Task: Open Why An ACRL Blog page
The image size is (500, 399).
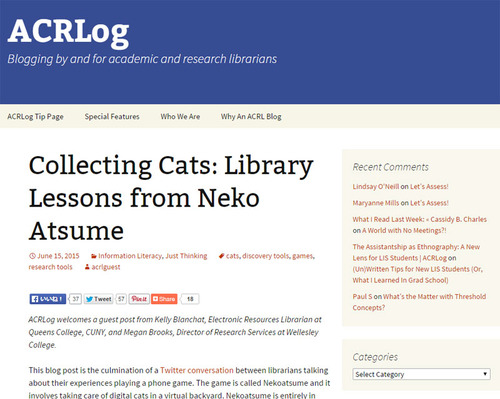Action: pyautogui.click(x=251, y=116)
